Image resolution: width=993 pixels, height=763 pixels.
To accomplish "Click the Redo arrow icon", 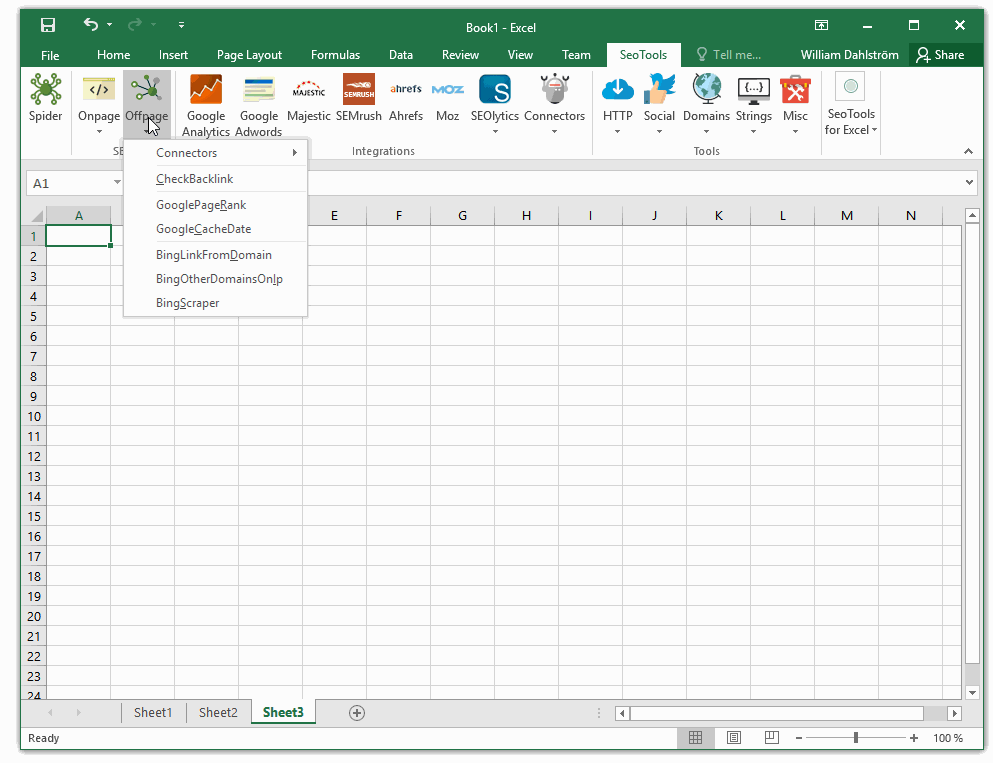I will (134, 25).
